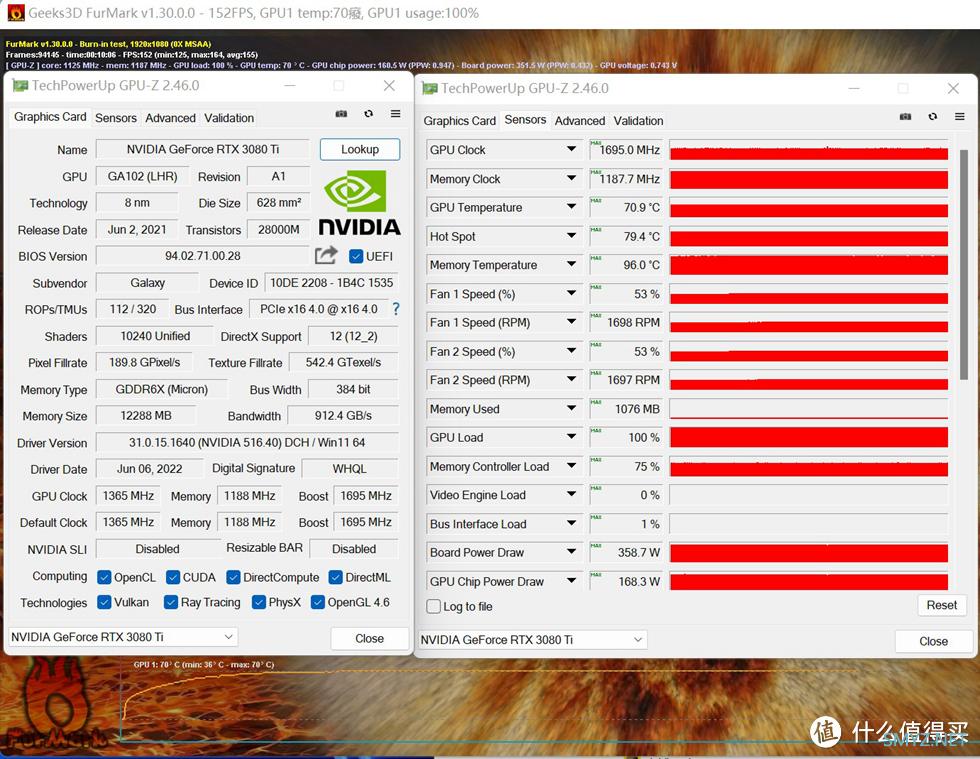
Task: Click the screenshot camera icon in Graphics Card window
Action: 341,114
